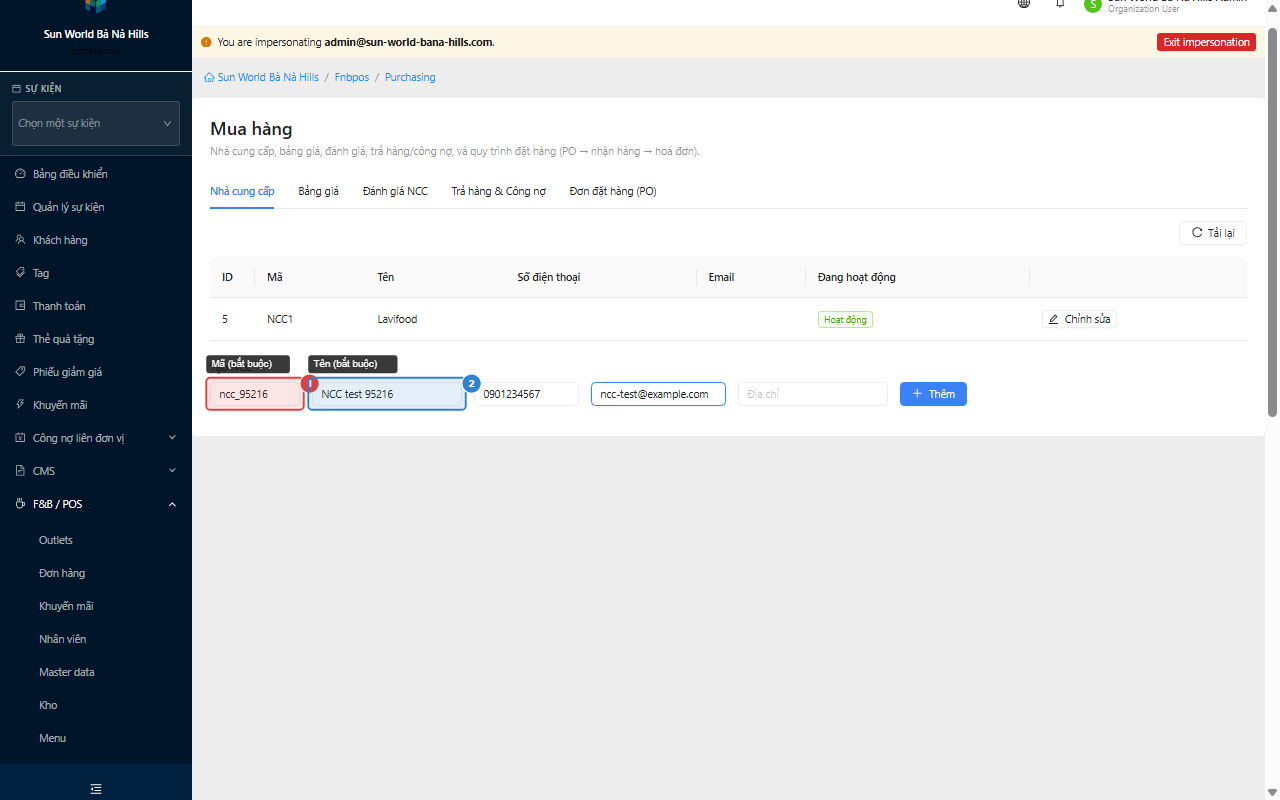The height and width of the screenshot is (800, 1280).
Task: Select the Trả hàng & Công nợ tab
Action: 498,191
